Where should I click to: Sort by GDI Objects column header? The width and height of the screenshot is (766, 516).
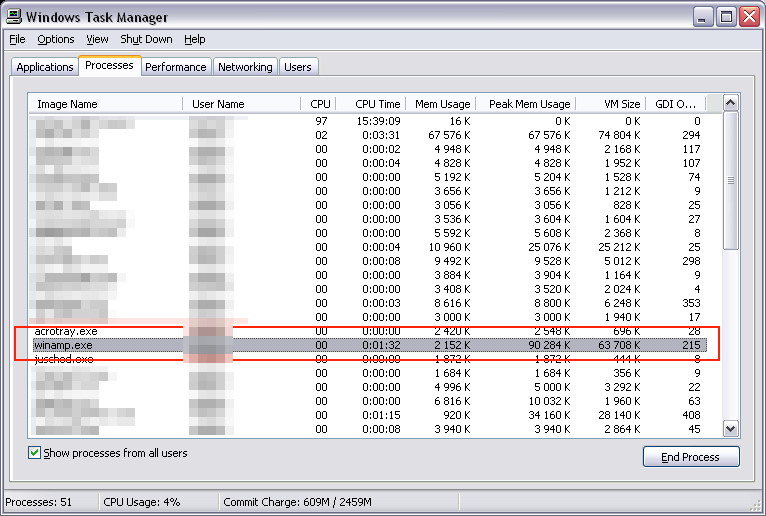676,104
